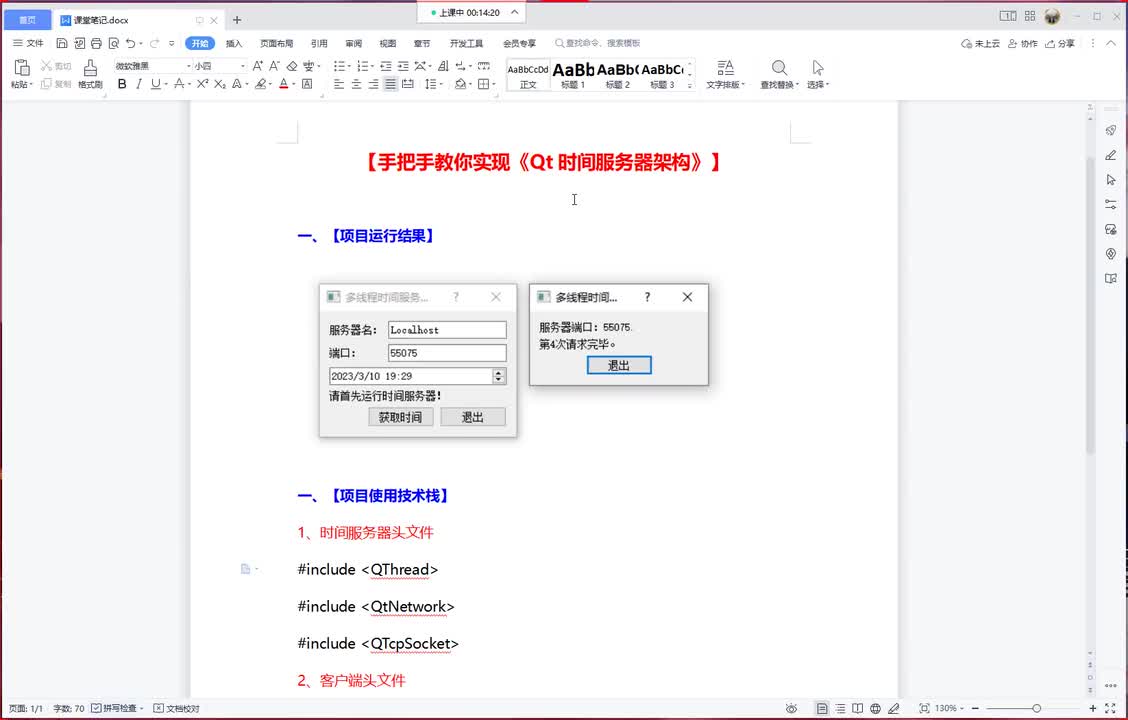
Task: Toggle eye protection mode in status bar
Action: pos(791,708)
